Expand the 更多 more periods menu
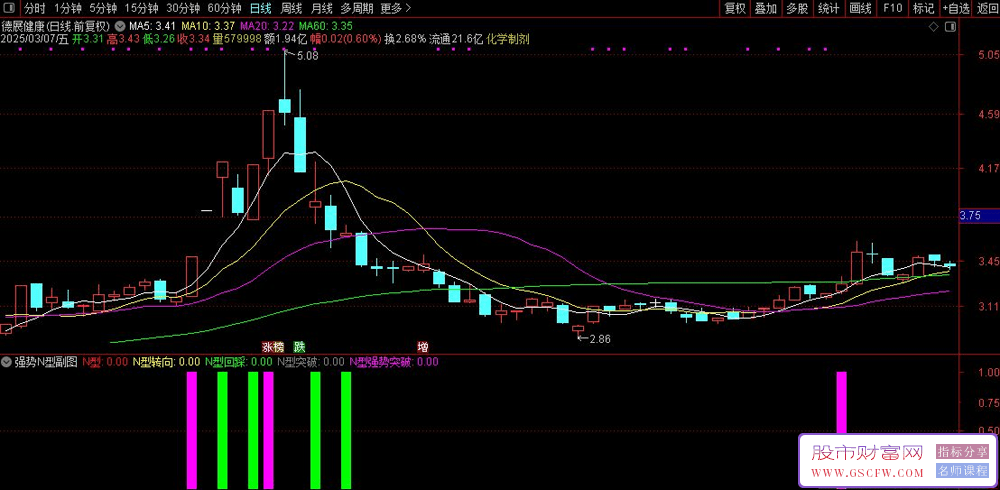This screenshot has width=1000, height=490. coord(396,8)
